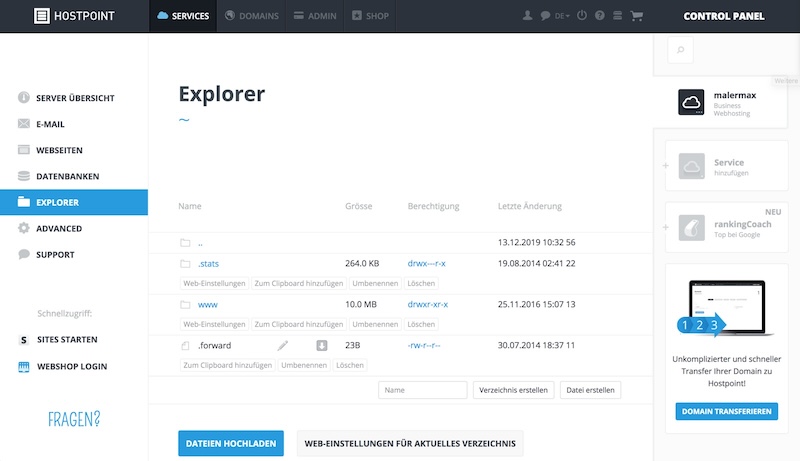Add .forward to clipboard
This screenshot has height=461, width=800.
228,365
